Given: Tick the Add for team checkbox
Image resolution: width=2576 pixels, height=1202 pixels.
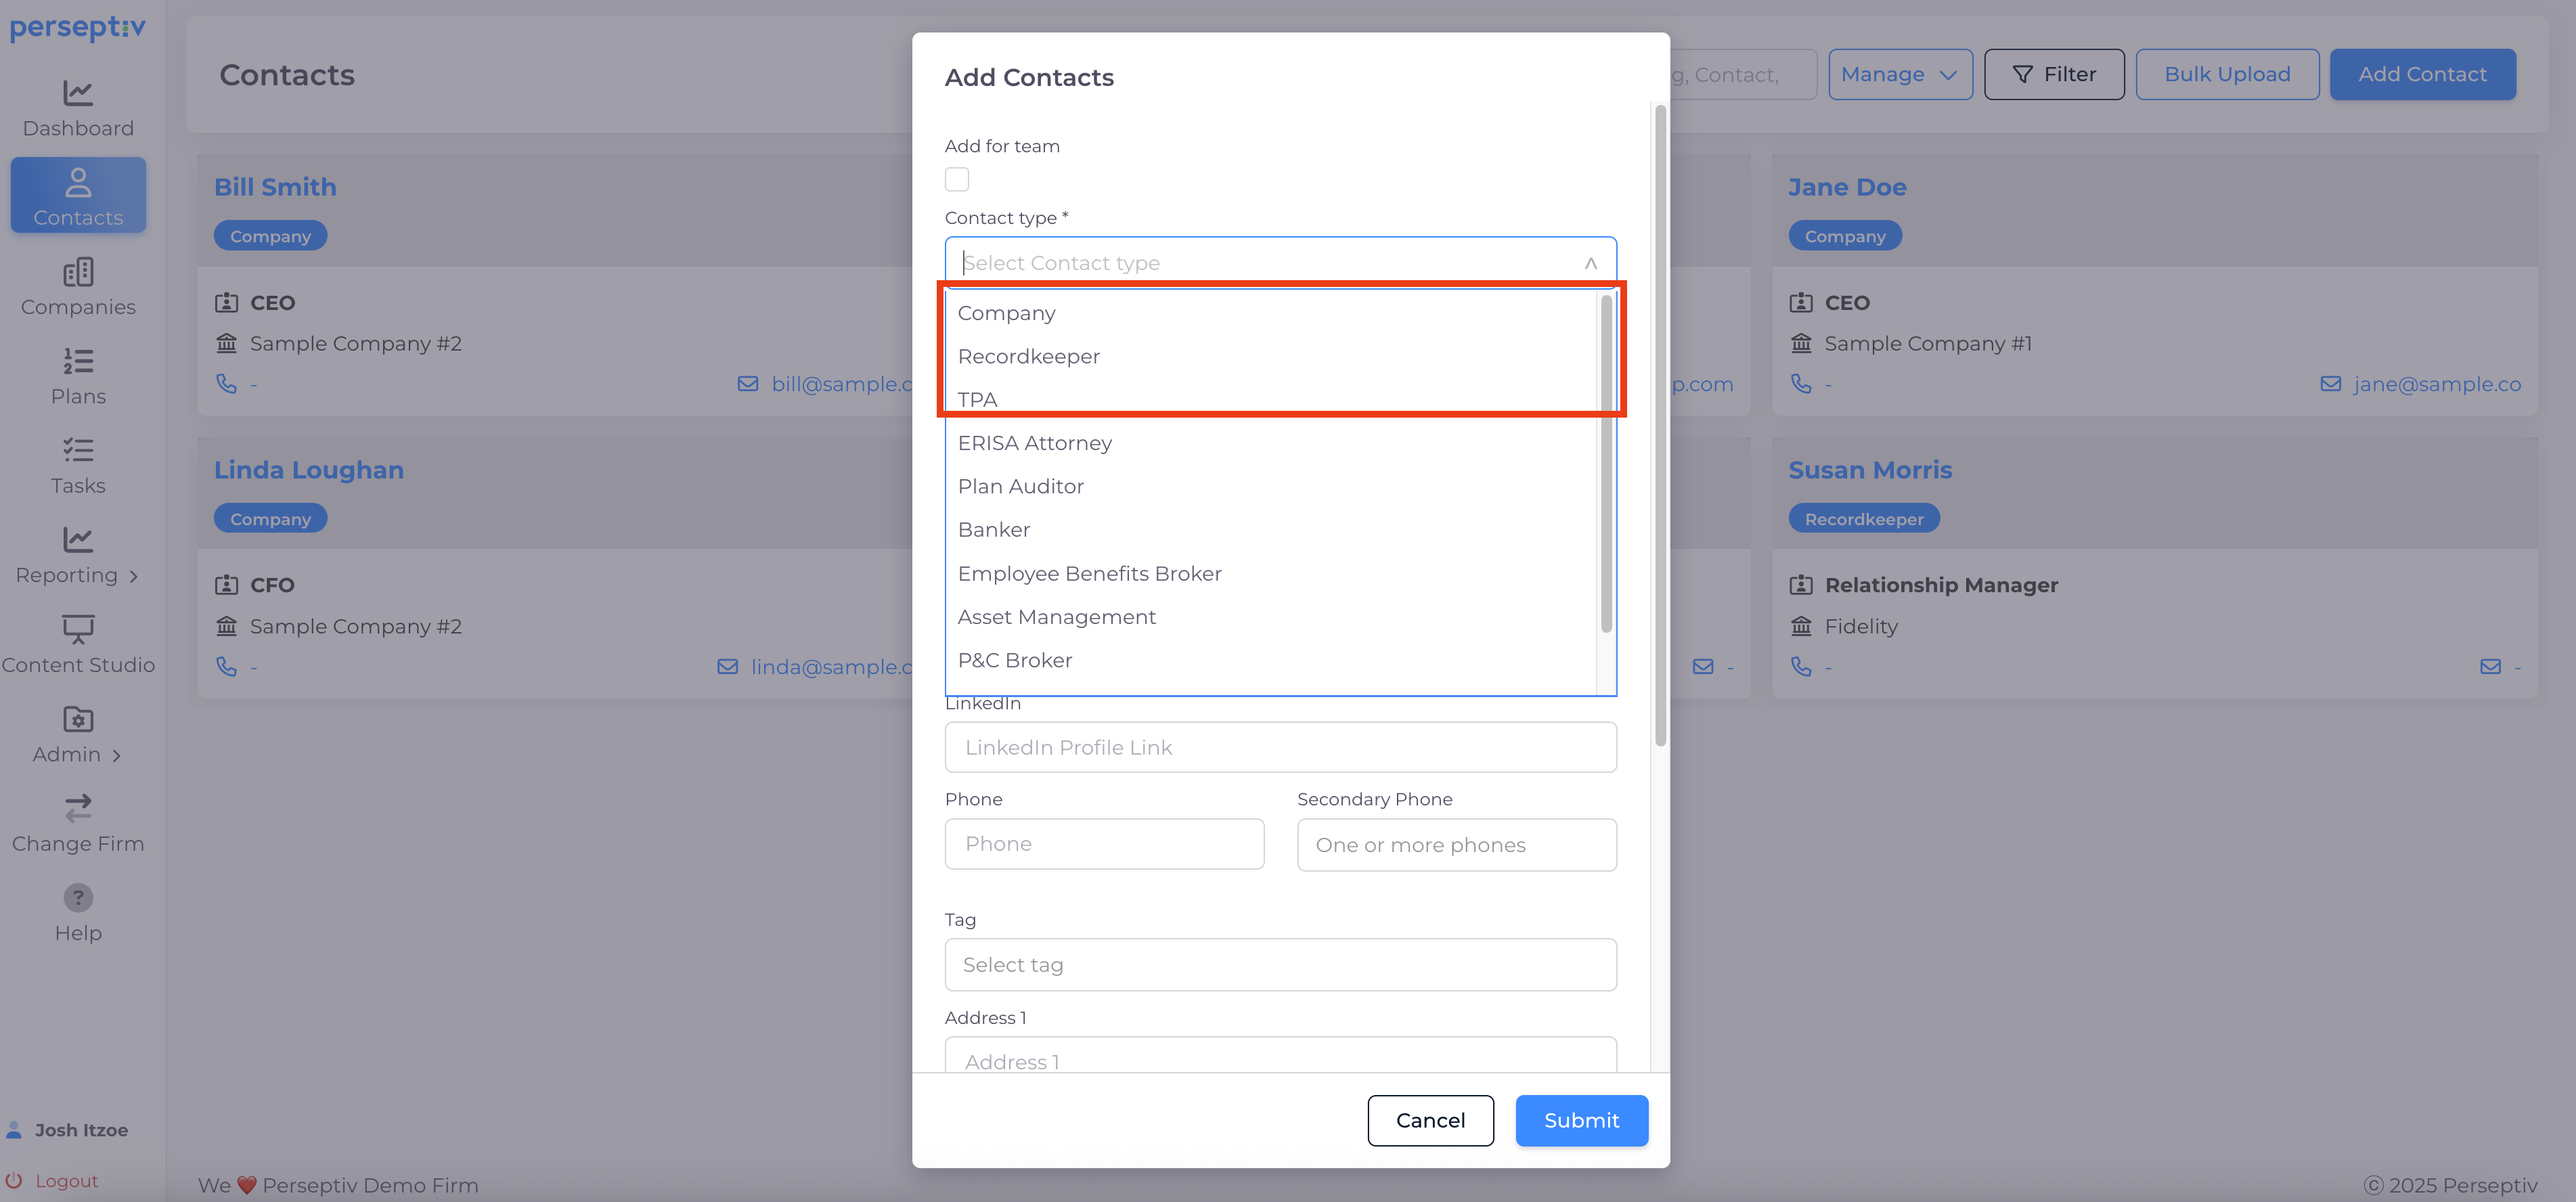Looking at the screenshot, I should pyautogui.click(x=956, y=179).
